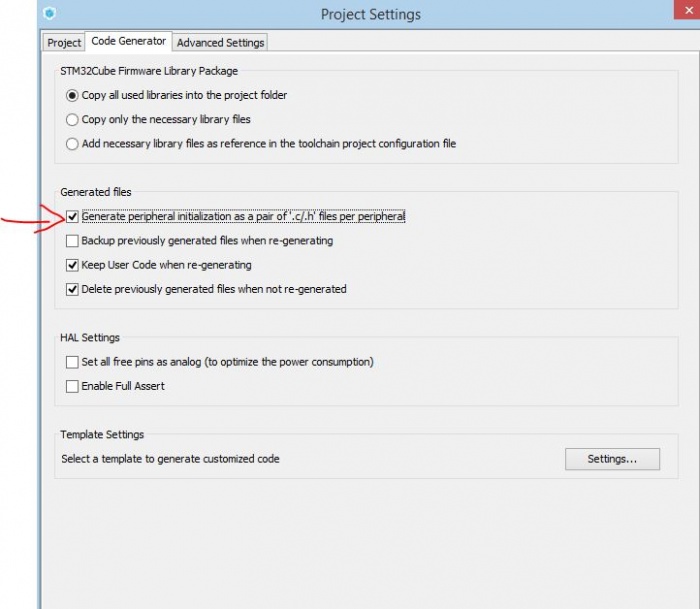Click the STM32CubeMX app icon in title bar

click(50, 13)
